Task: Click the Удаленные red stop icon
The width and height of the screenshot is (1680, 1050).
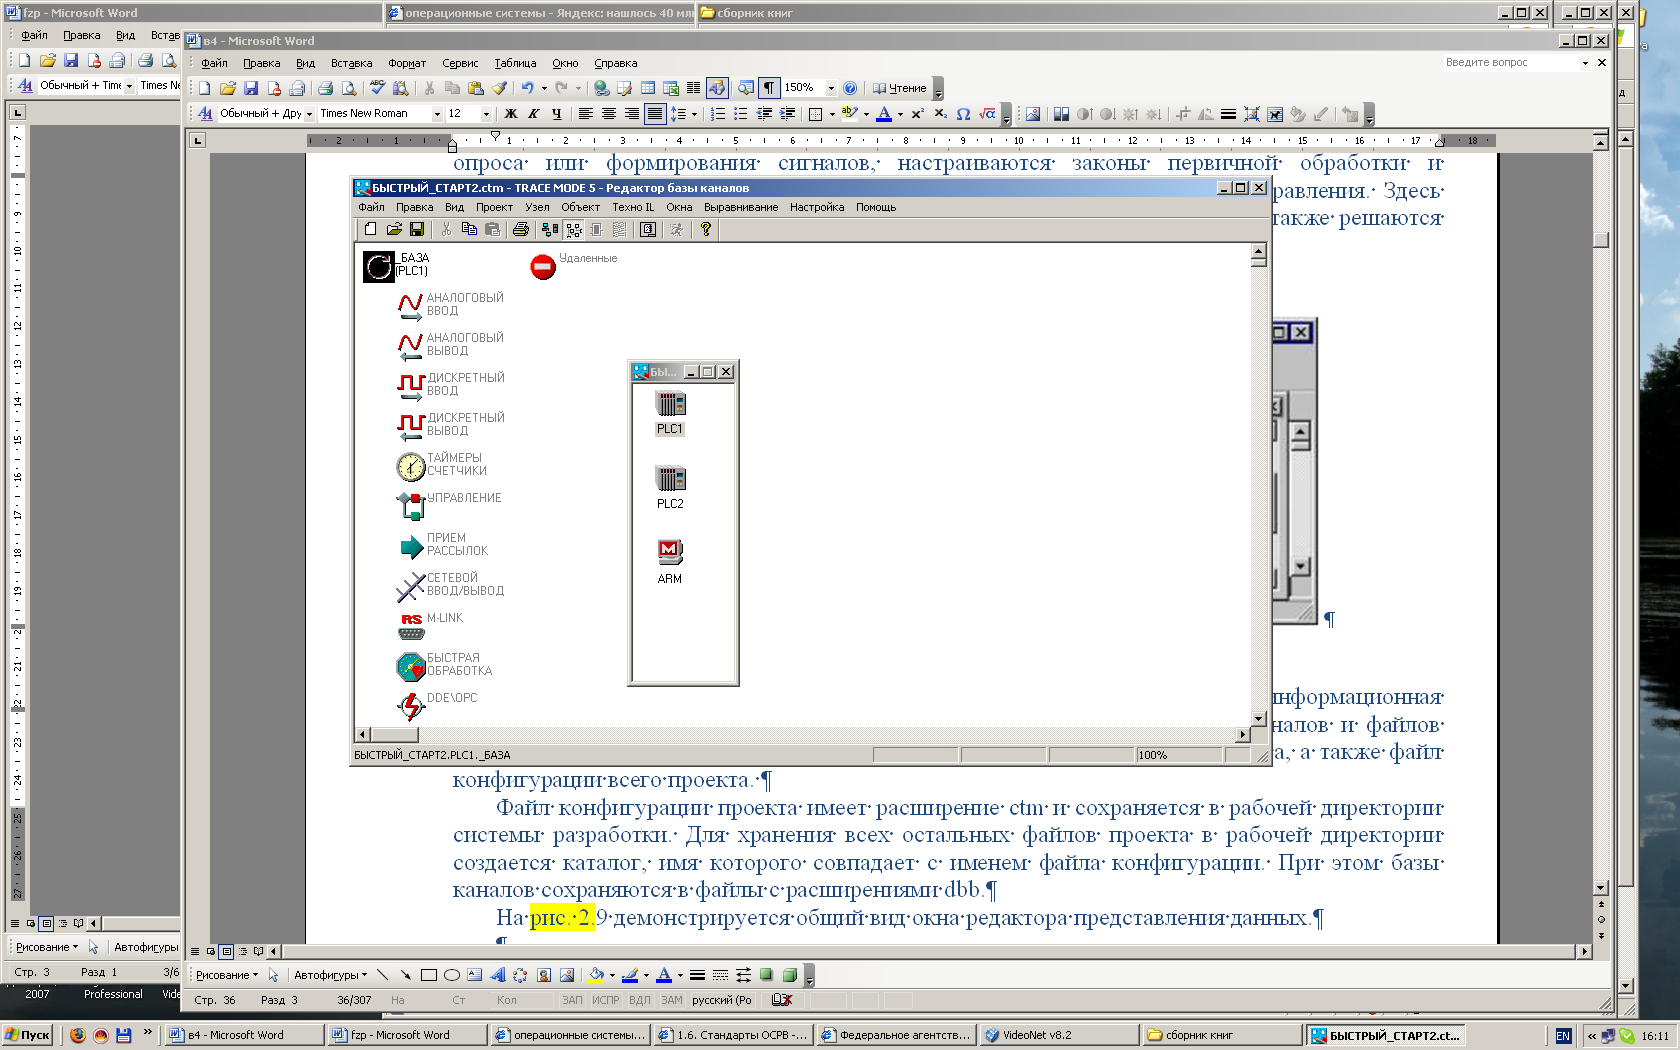Action: click(x=543, y=267)
